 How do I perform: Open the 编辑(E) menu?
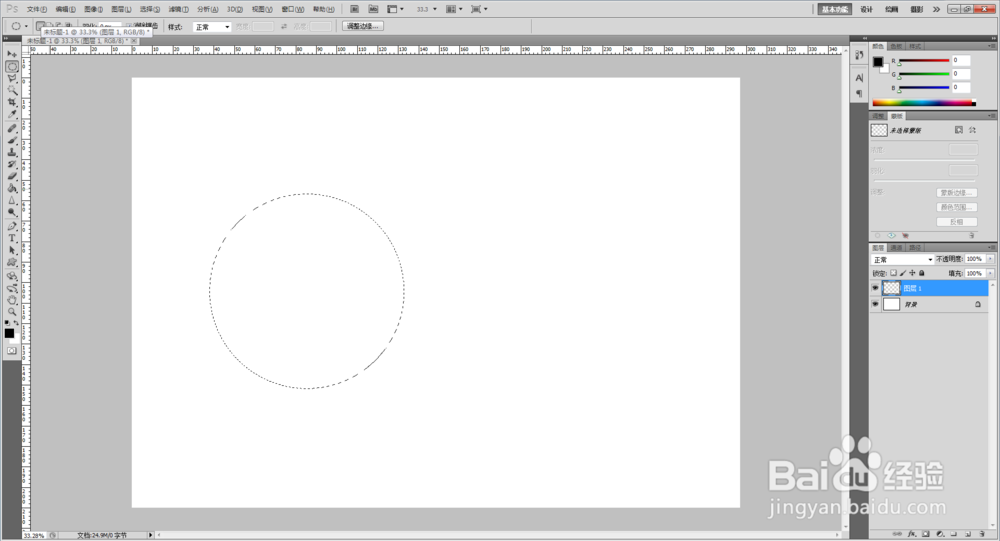(65, 10)
